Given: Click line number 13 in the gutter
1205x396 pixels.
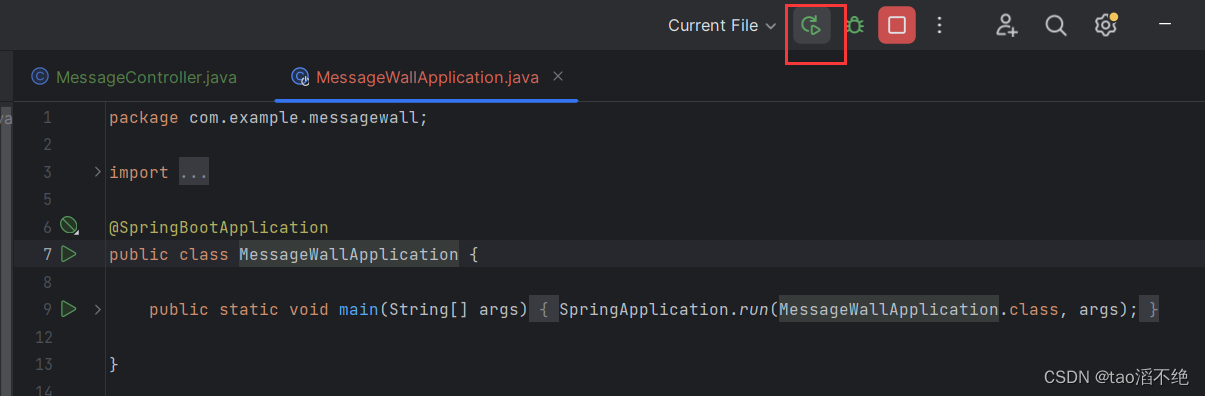Looking at the screenshot, I should tap(43, 364).
